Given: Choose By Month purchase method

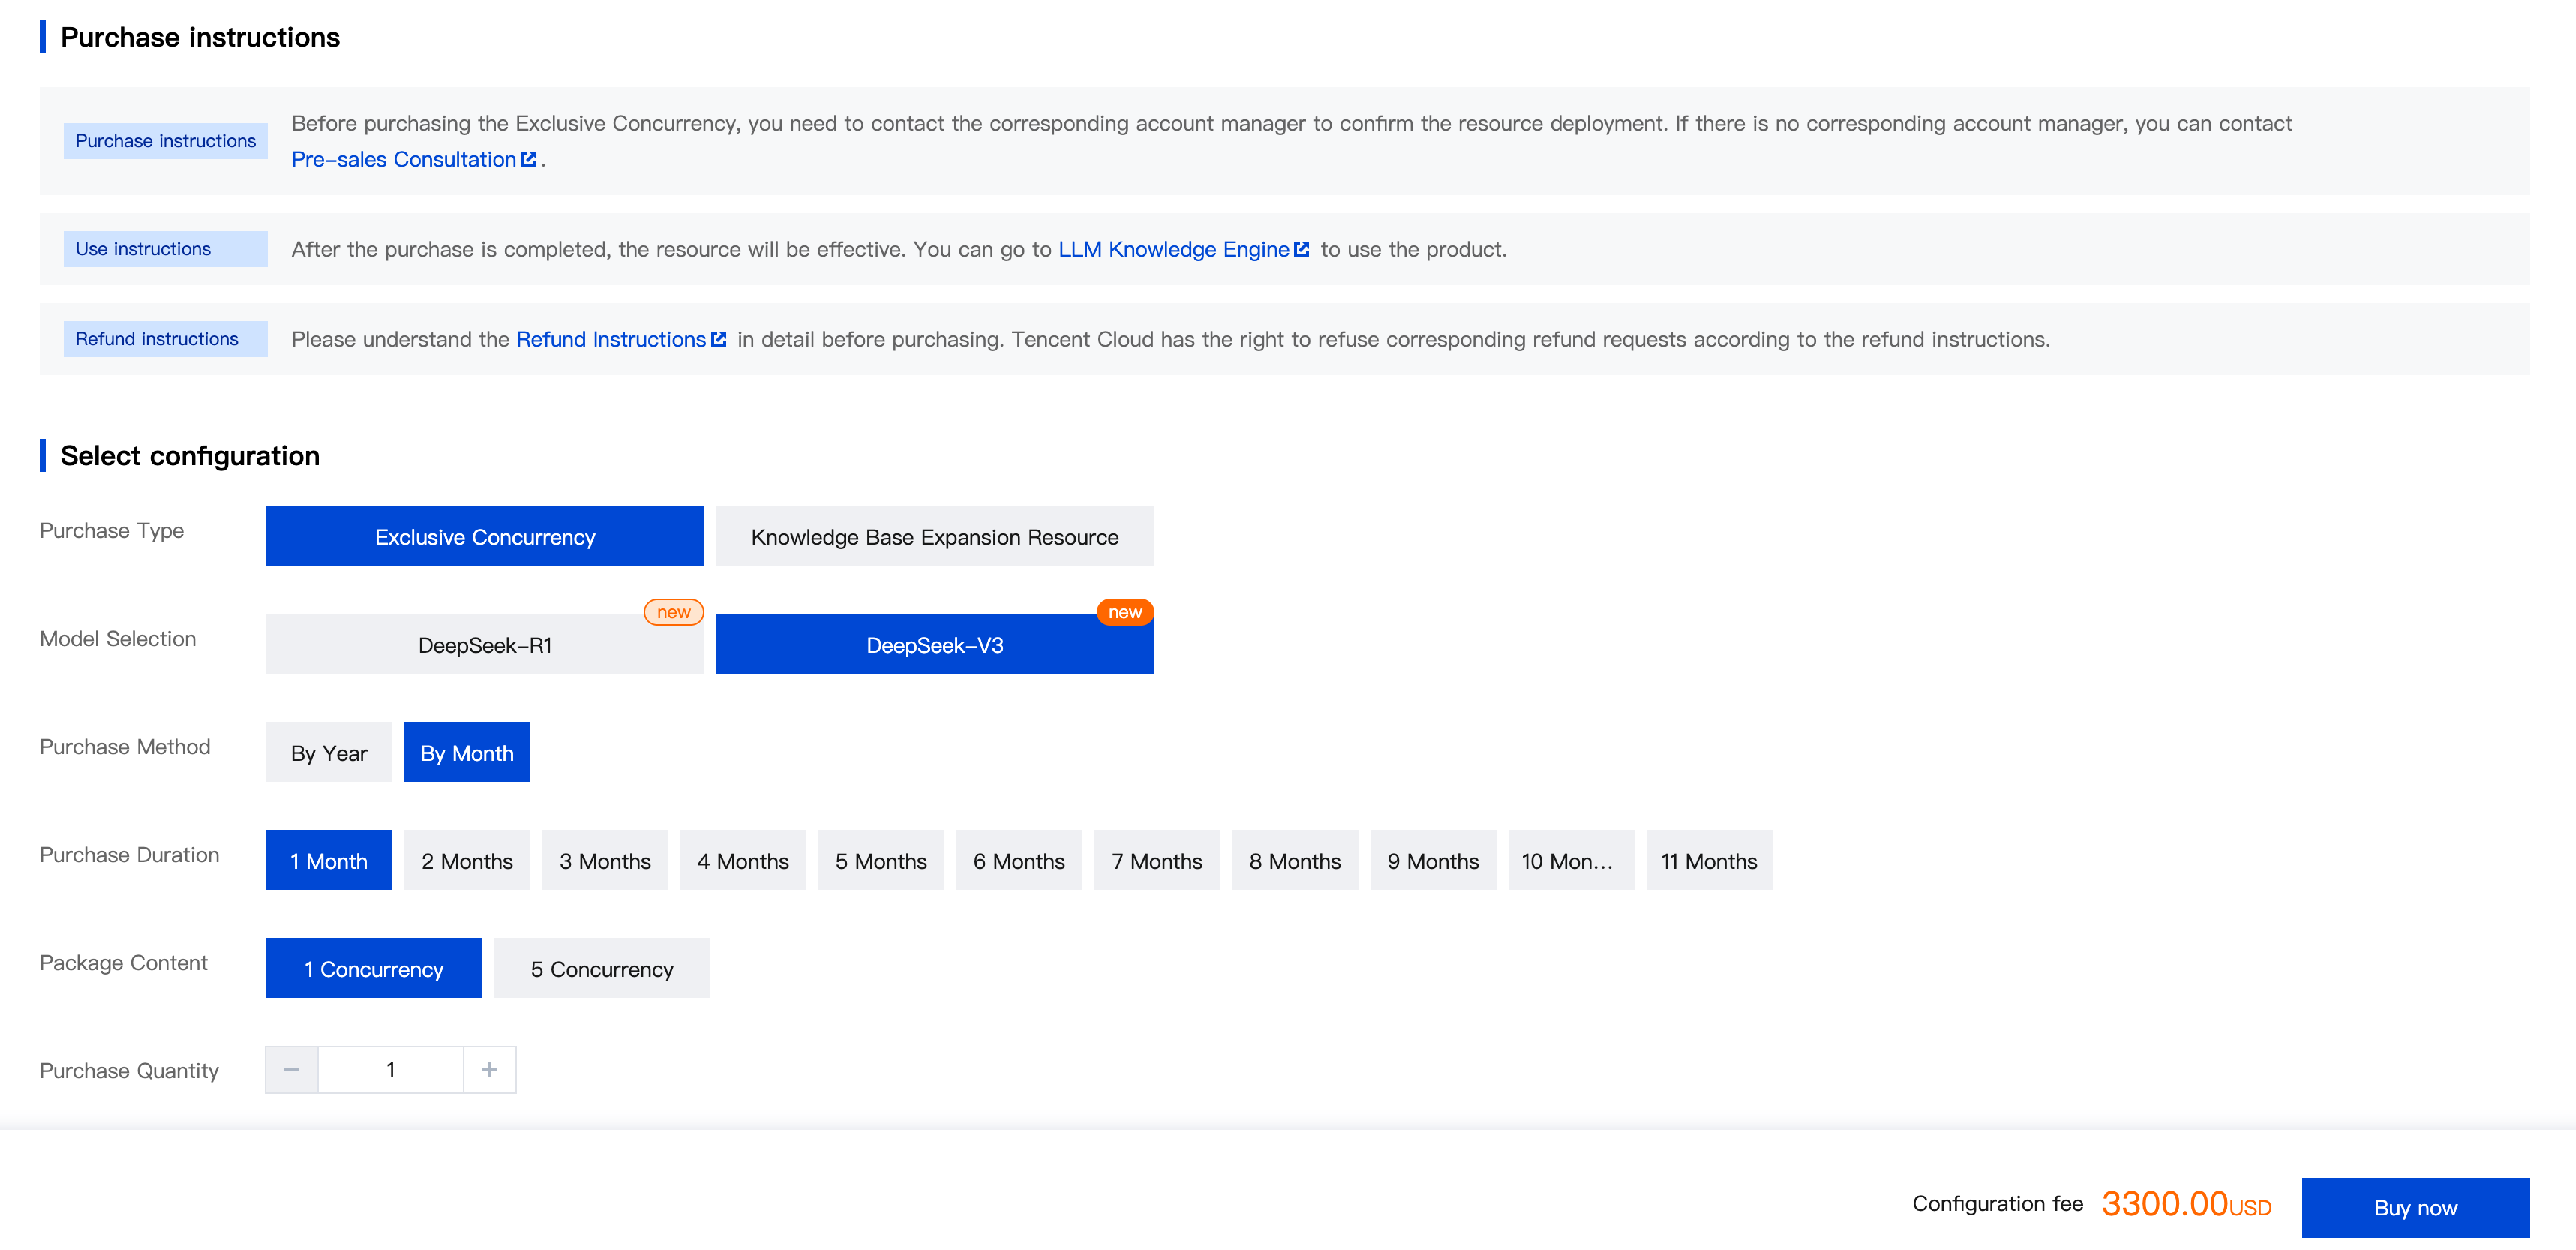Looking at the screenshot, I should 466,753.
